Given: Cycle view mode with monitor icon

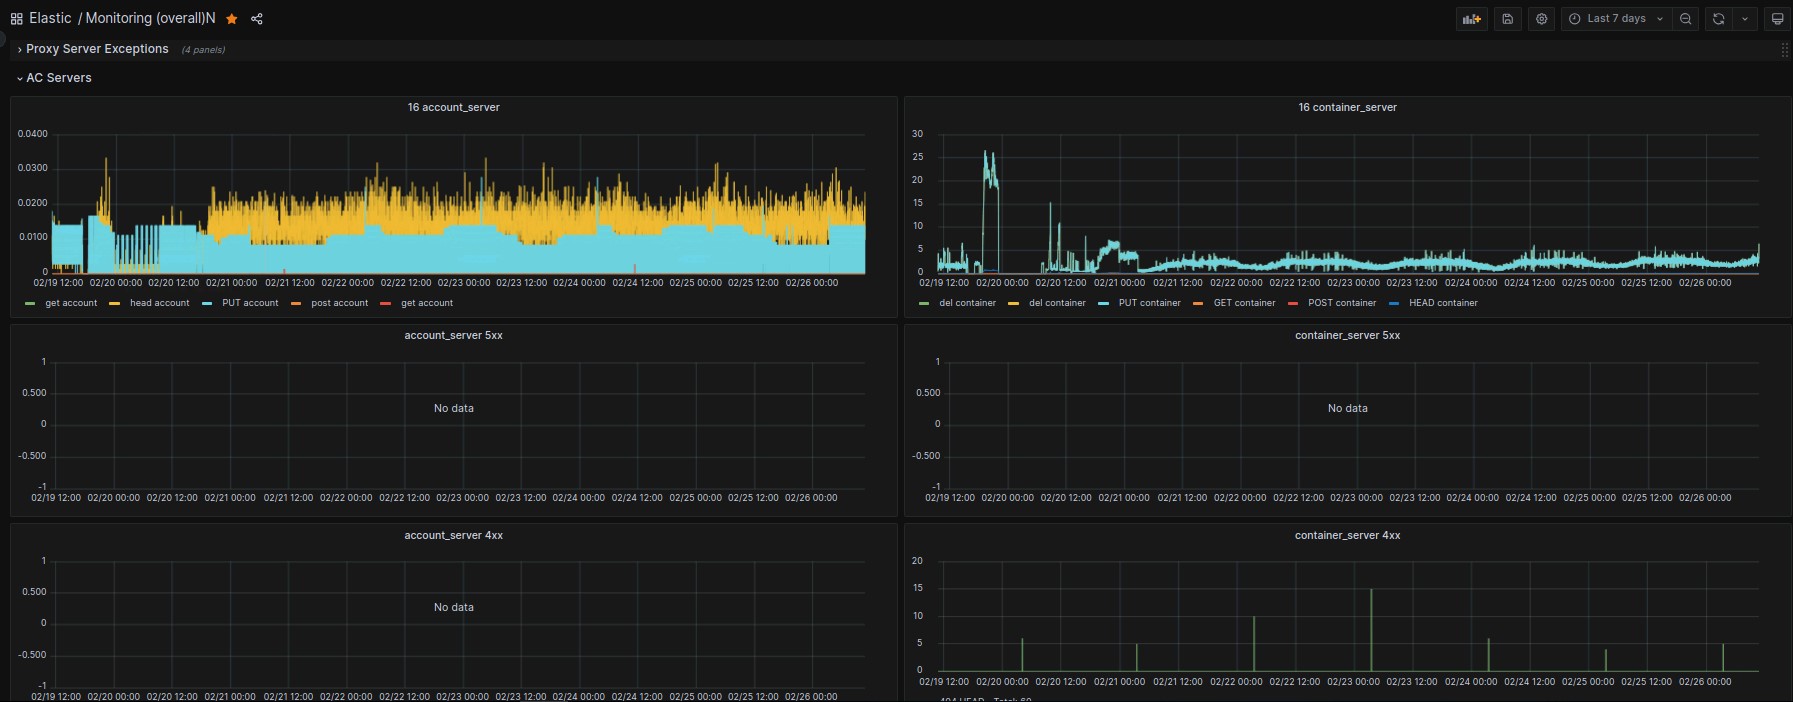Looking at the screenshot, I should pyautogui.click(x=1777, y=19).
